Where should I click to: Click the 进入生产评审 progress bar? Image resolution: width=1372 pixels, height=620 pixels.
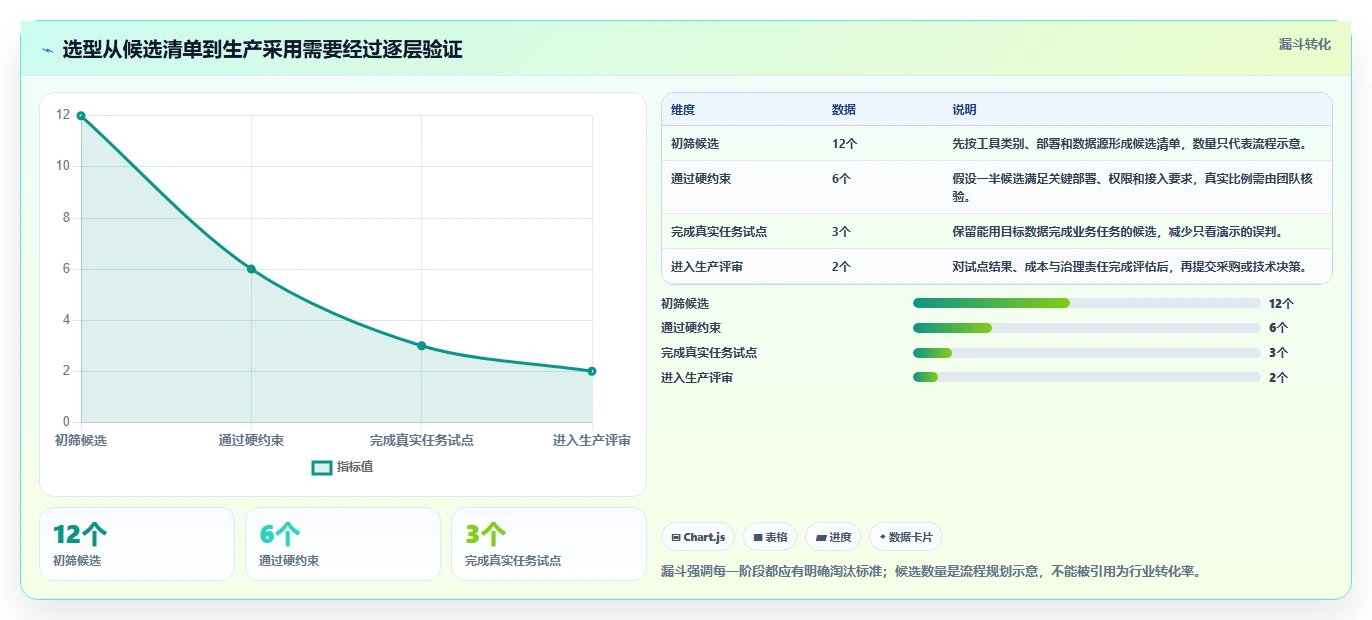pos(1087,377)
